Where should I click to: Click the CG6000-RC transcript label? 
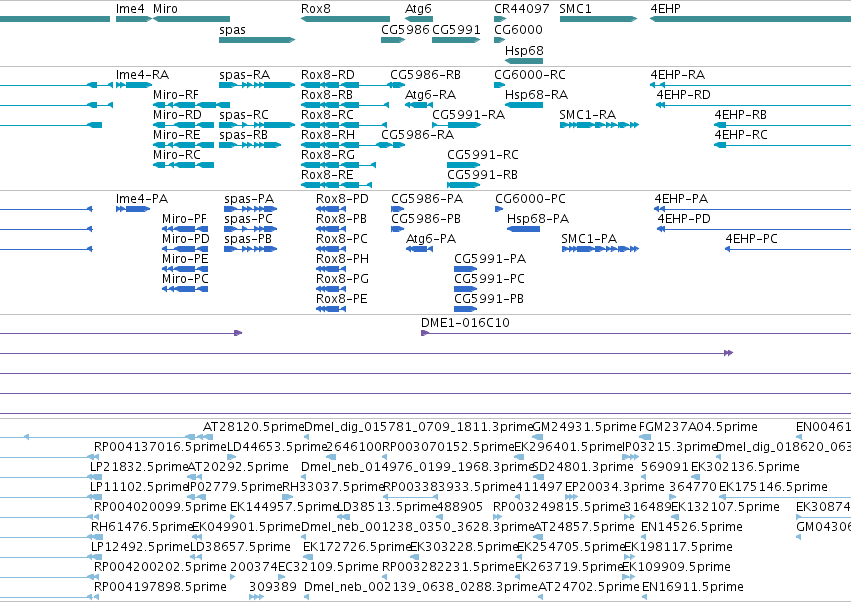530,75
